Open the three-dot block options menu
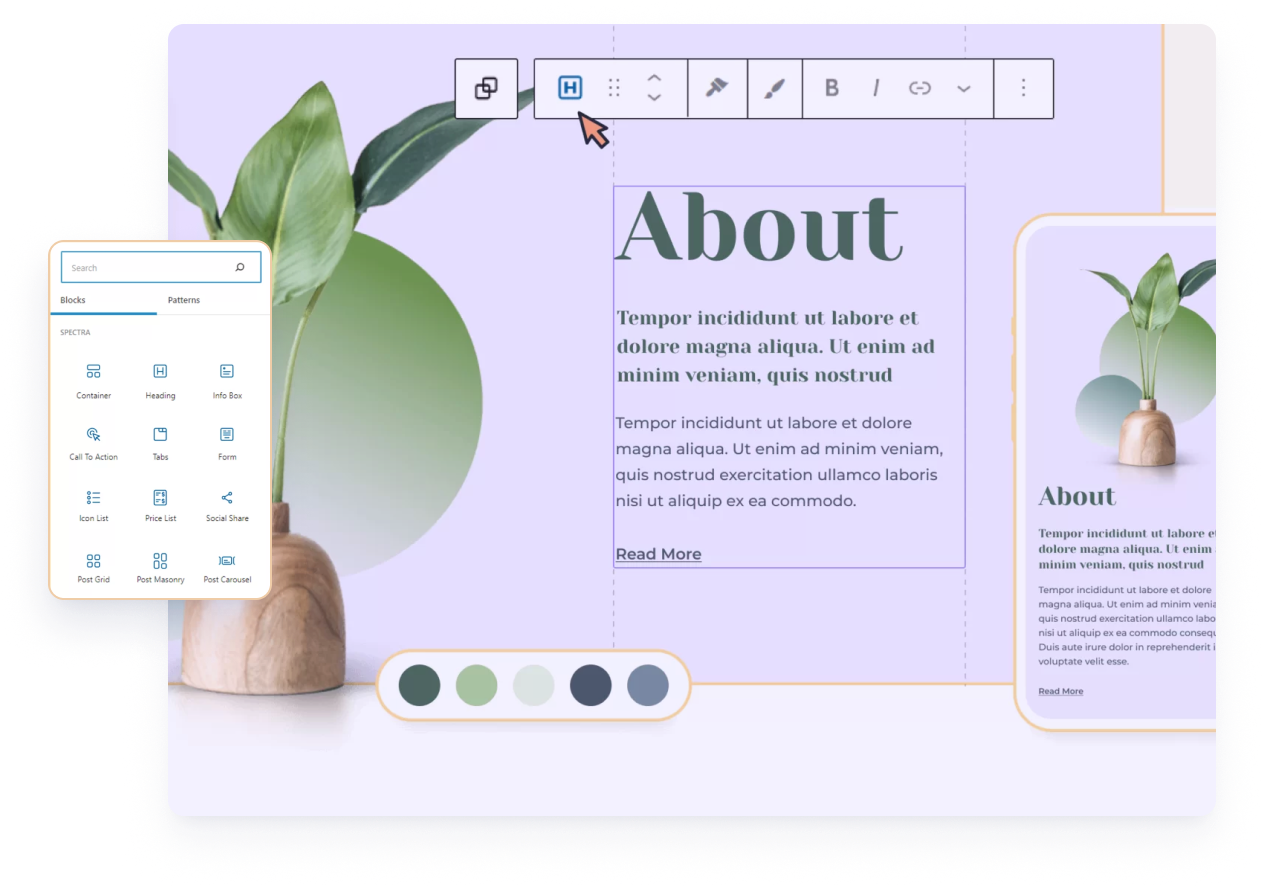Viewport: 1264px width, 888px height. [x=1023, y=88]
